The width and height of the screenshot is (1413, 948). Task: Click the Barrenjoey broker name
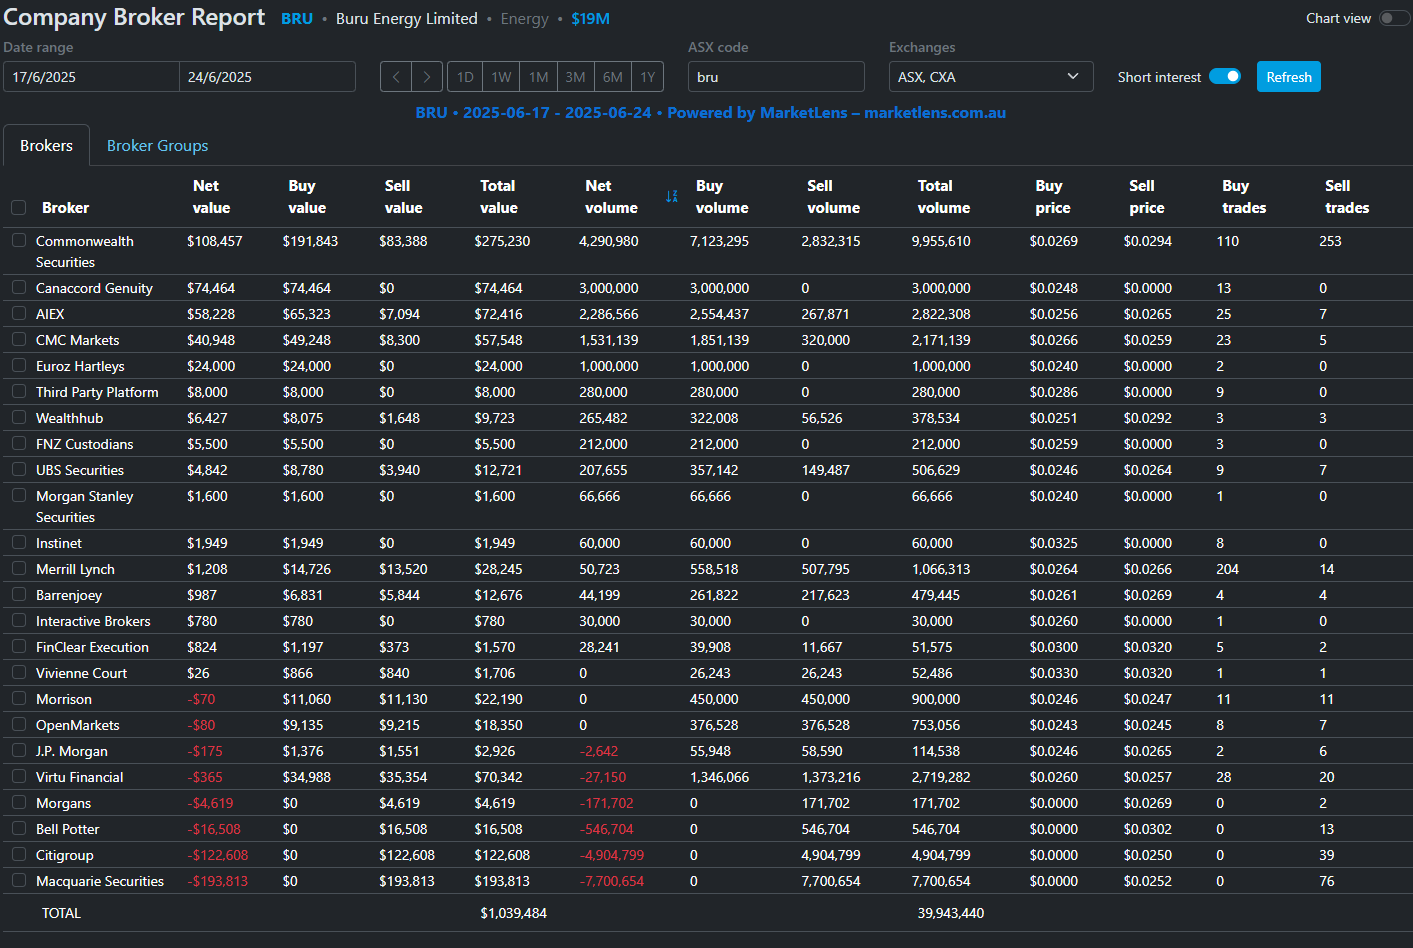click(69, 595)
